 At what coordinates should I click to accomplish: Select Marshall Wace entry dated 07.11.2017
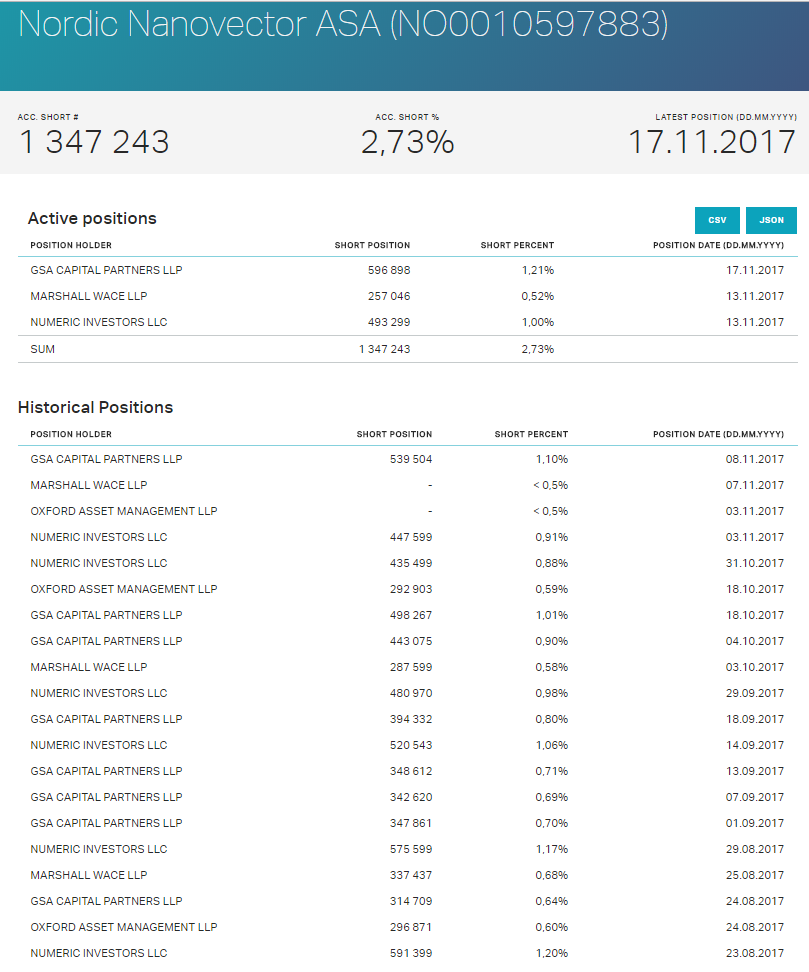(89, 485)
